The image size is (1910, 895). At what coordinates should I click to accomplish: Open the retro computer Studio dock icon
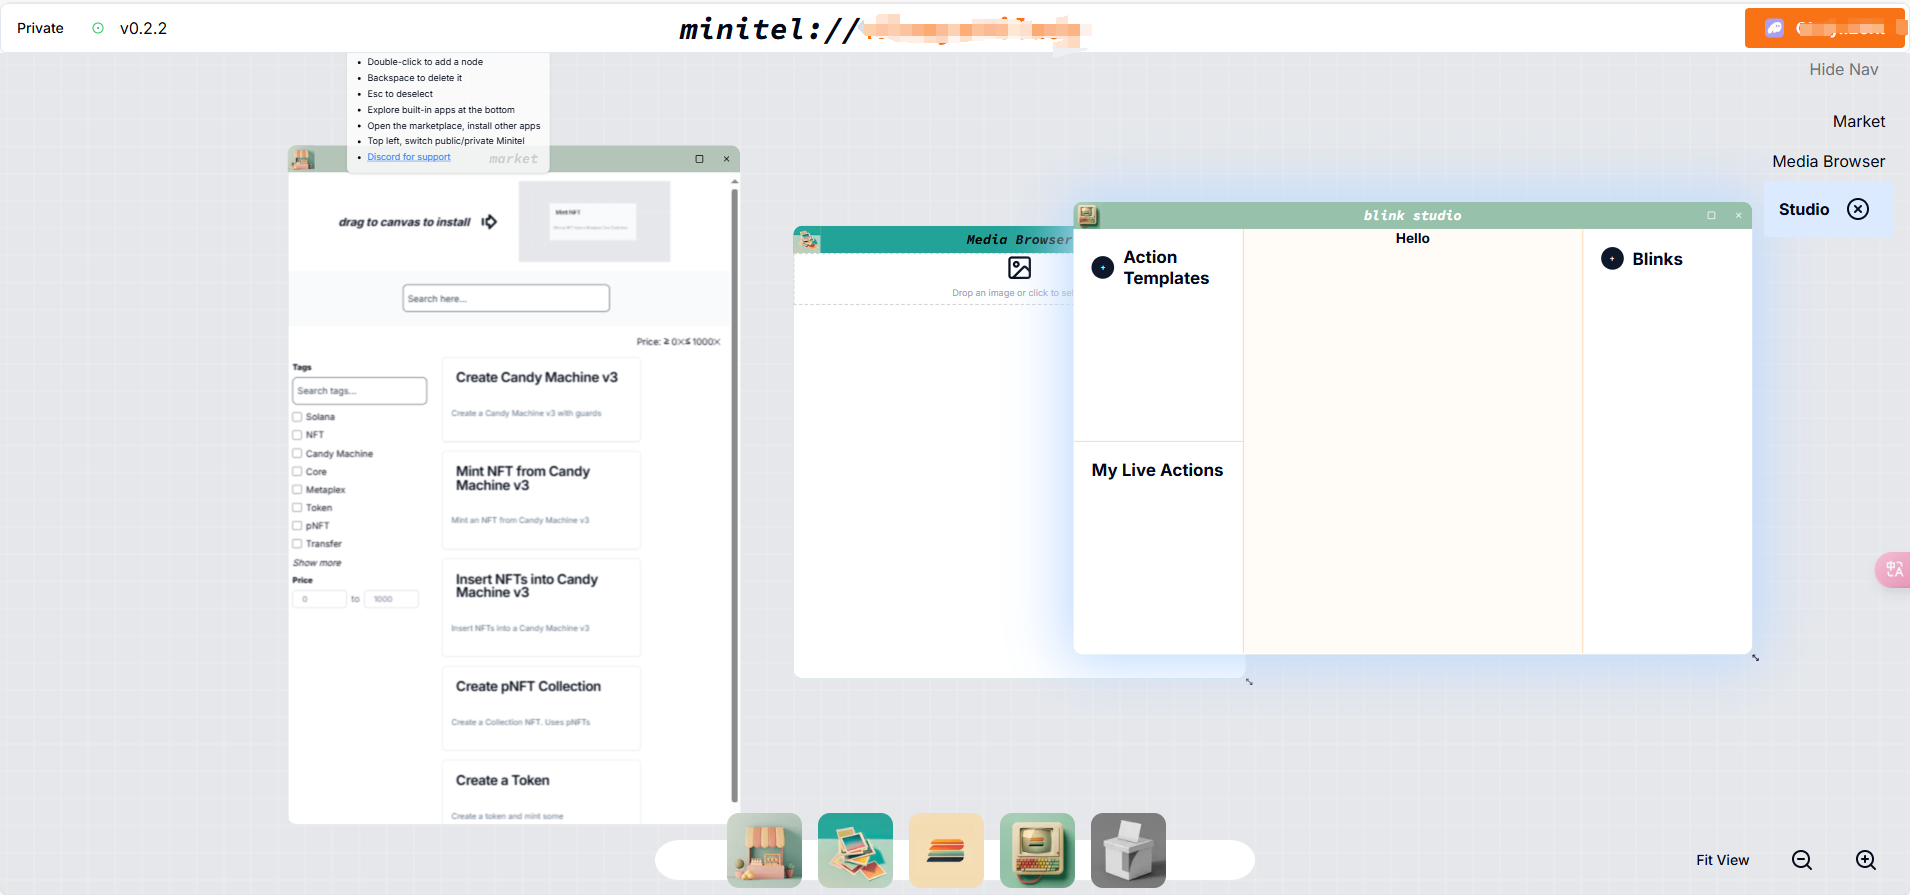(1037, 850)
